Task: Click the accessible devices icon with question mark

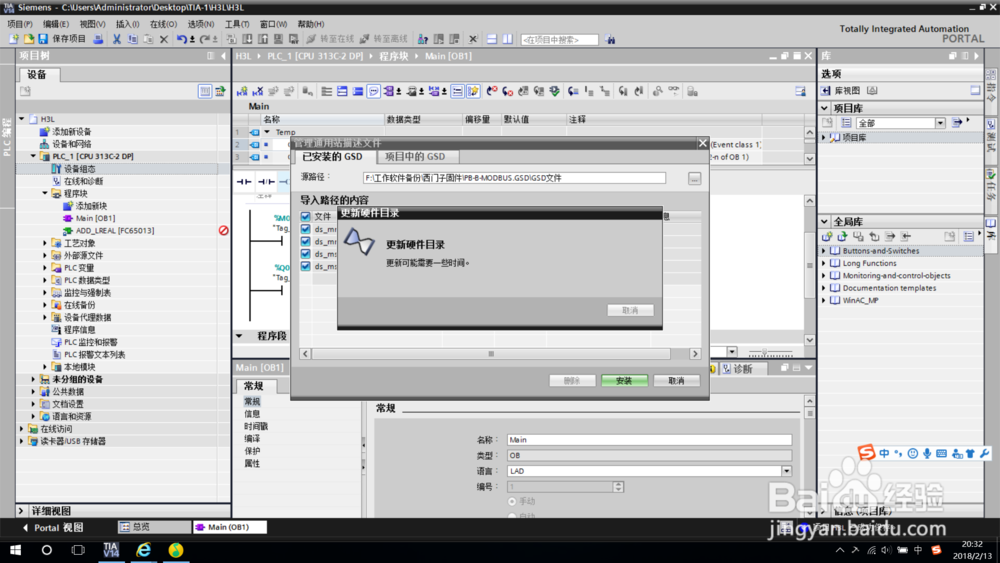Action: click(x=423, y=39)
